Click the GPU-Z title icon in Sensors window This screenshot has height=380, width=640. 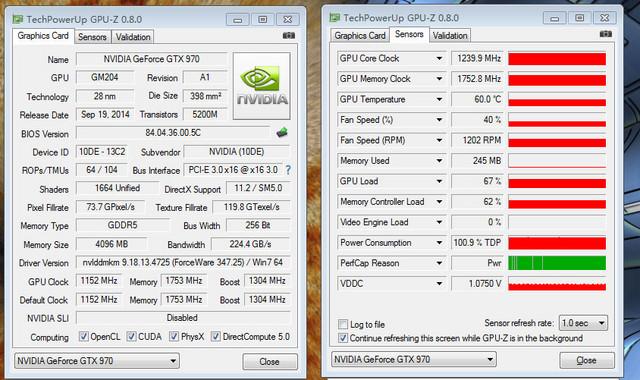(x=335, y=18)
